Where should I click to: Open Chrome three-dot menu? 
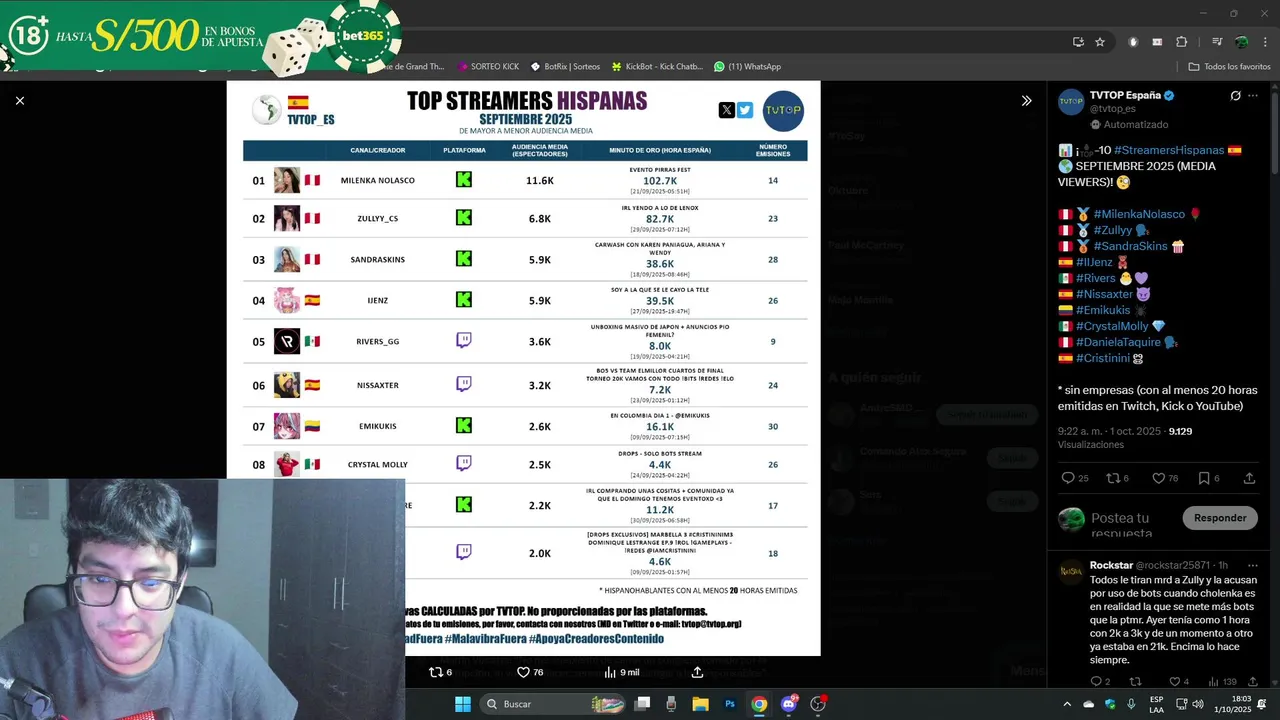point(1263,42)
